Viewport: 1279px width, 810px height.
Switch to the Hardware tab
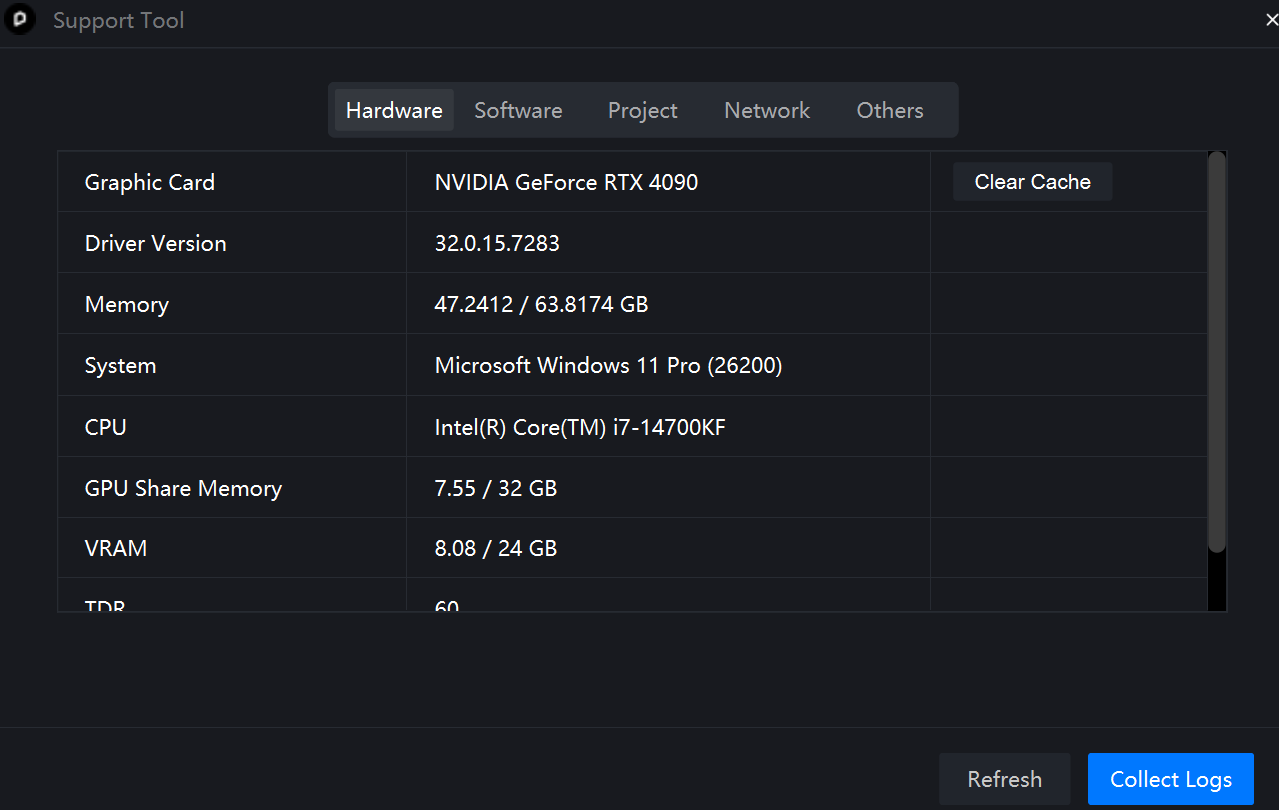point(394,110)
